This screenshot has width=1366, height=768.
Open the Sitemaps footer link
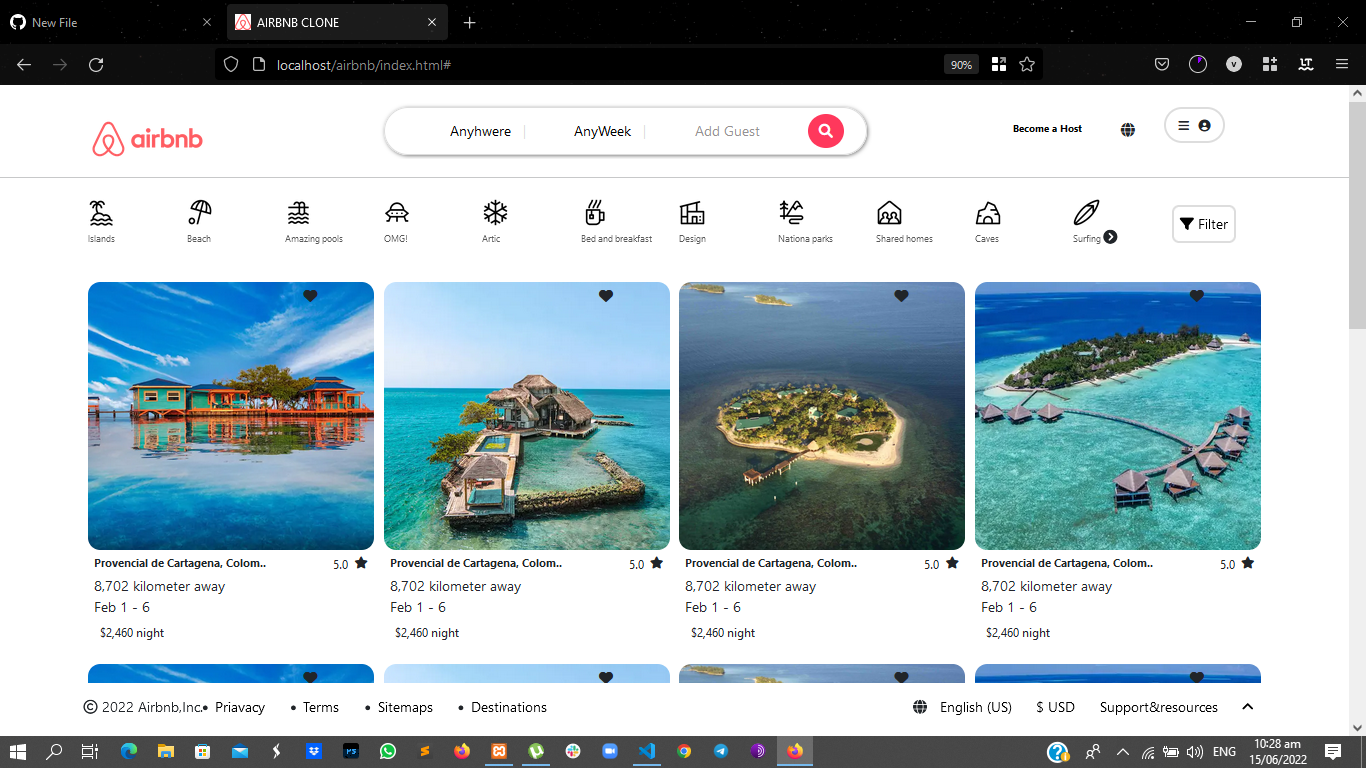coord(405,707)
